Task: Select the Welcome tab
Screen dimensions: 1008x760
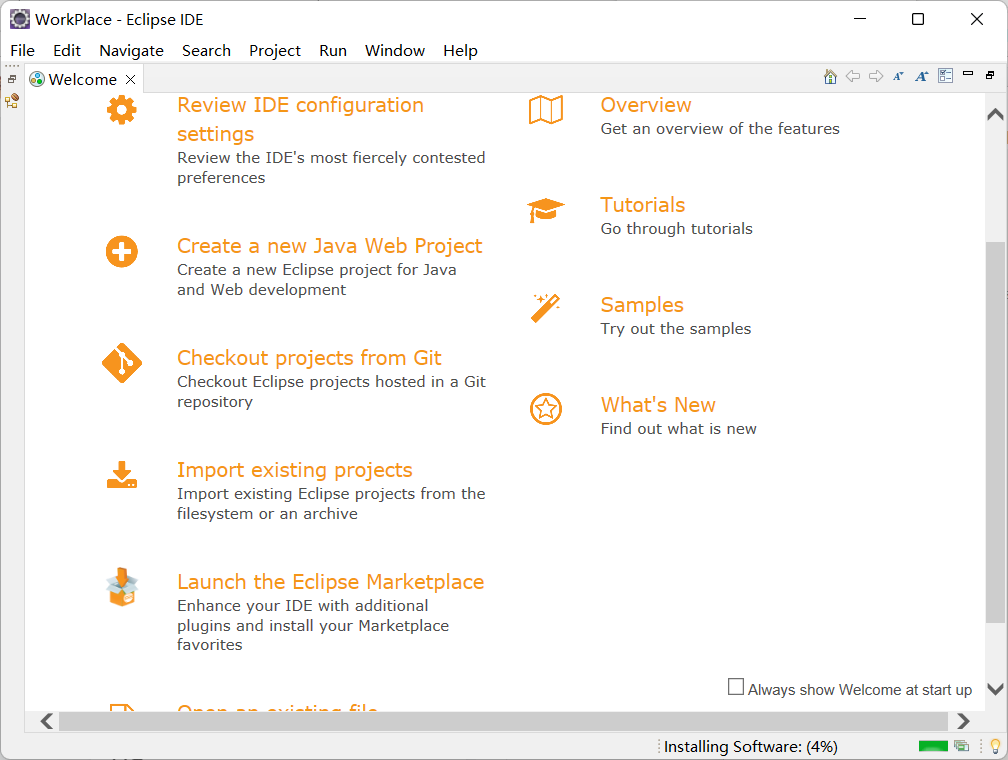Action: coord(83,79)
